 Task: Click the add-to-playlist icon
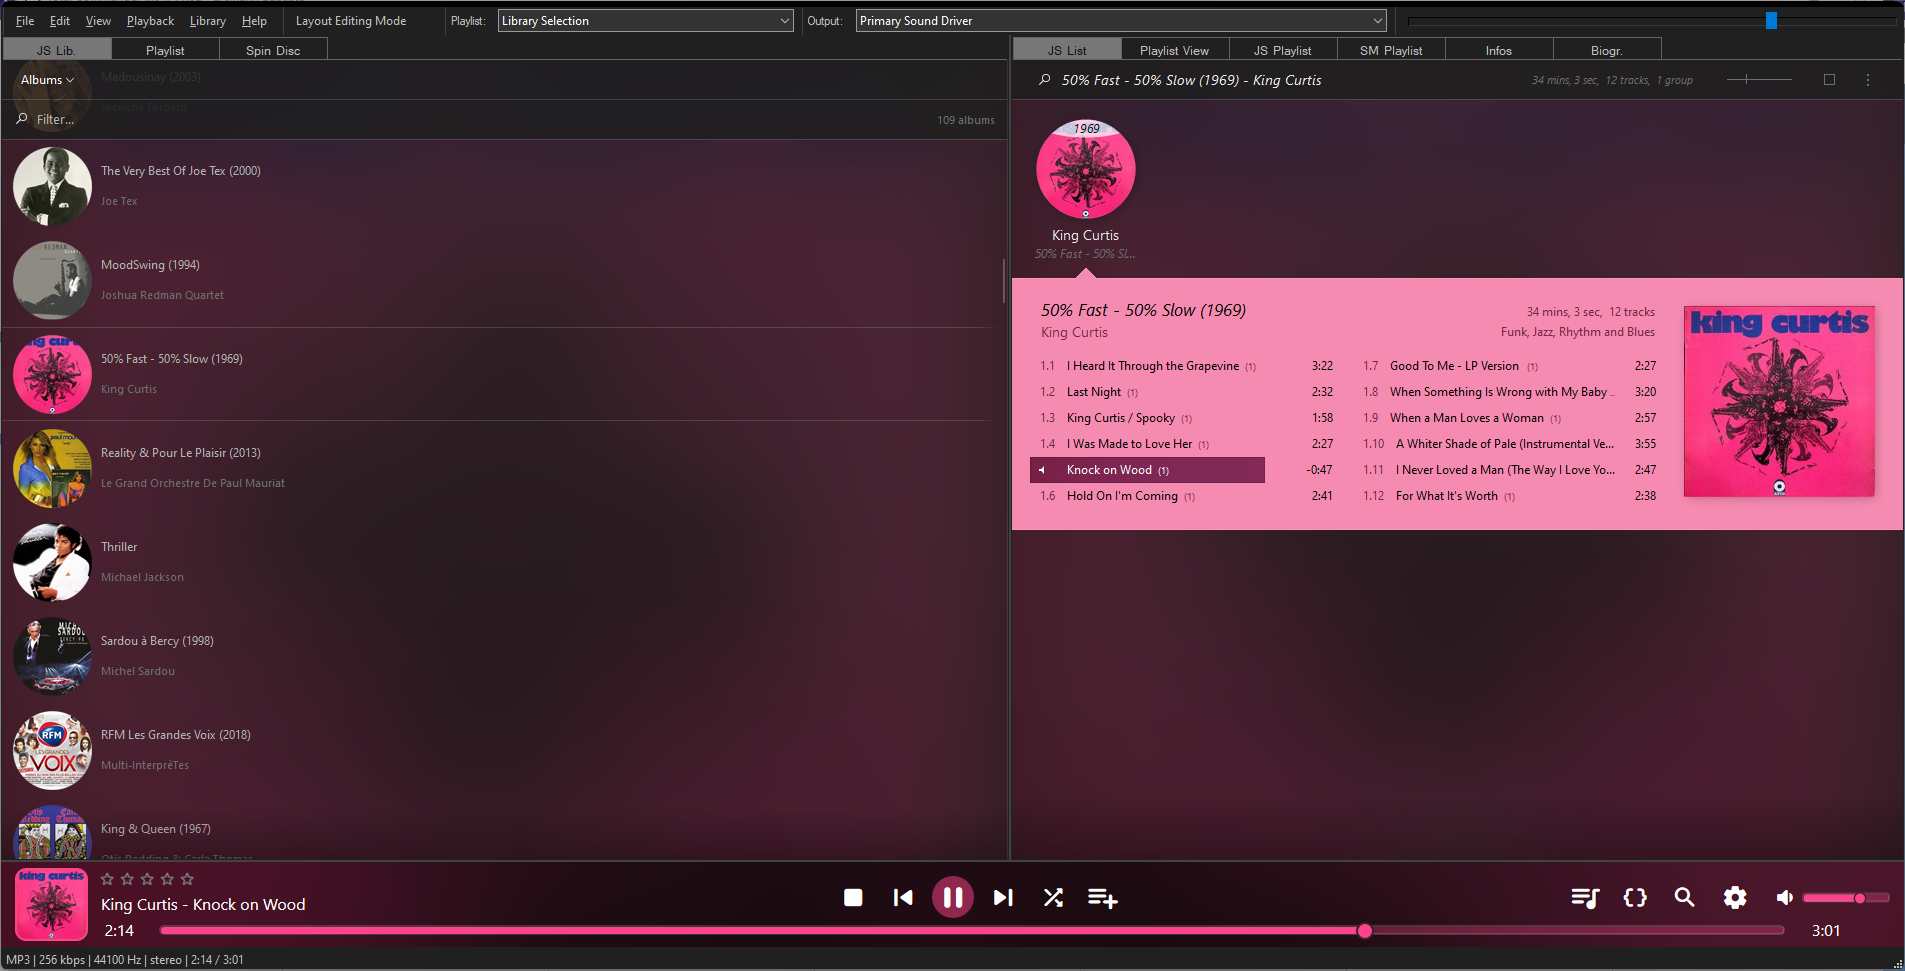pos(1102,898)
